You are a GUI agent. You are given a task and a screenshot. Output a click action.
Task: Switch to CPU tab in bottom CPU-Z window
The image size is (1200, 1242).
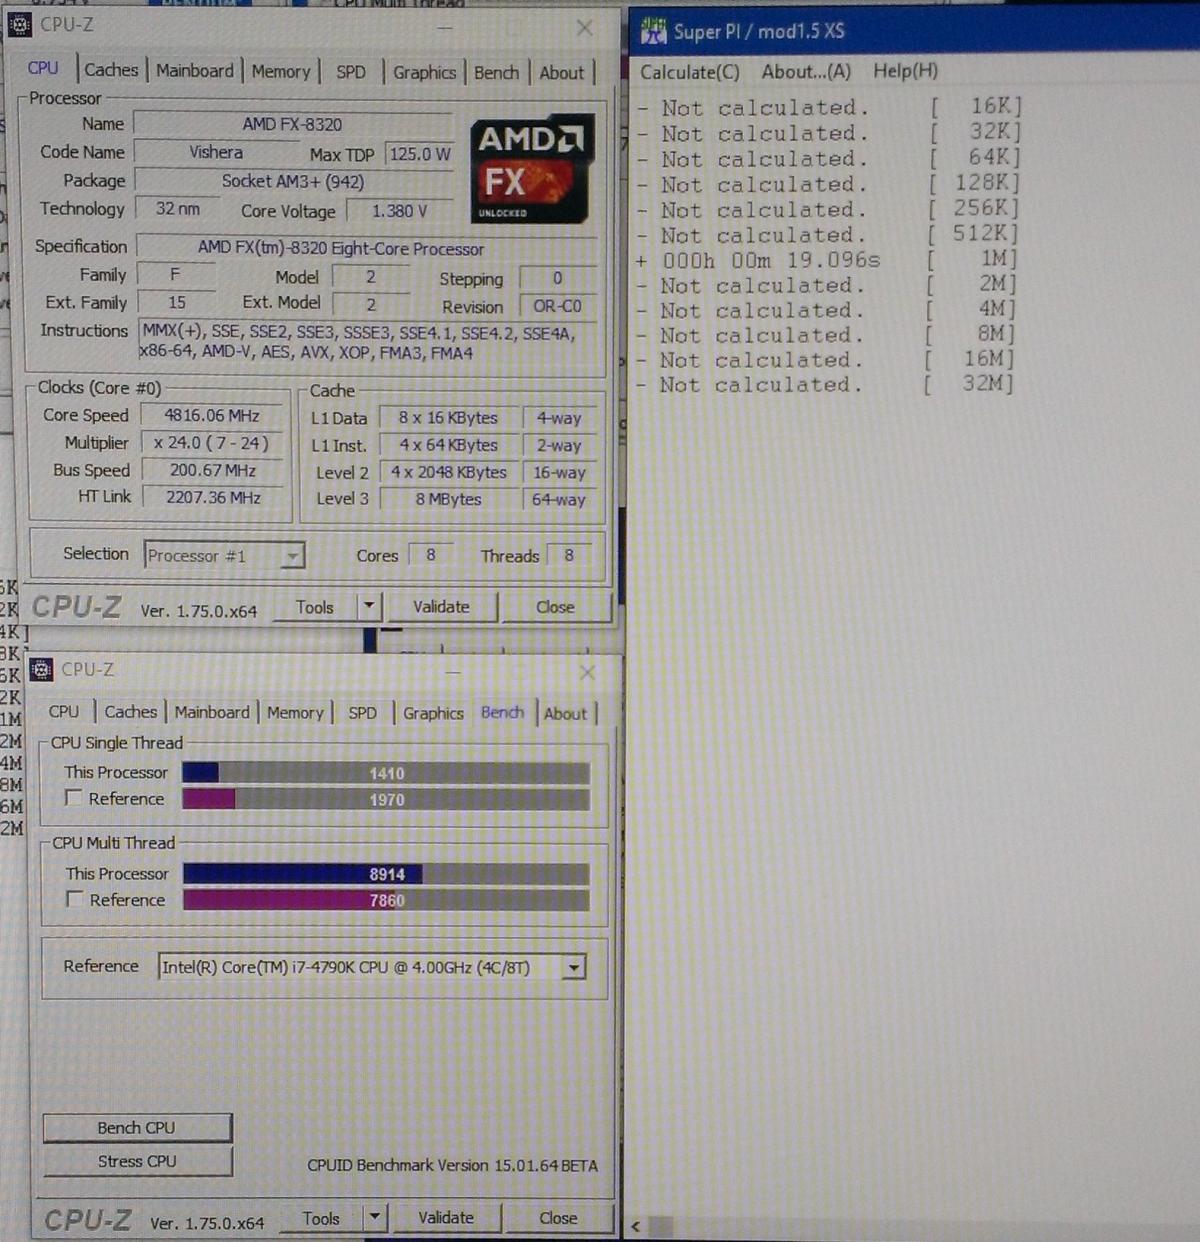click(x=64, y=711)
